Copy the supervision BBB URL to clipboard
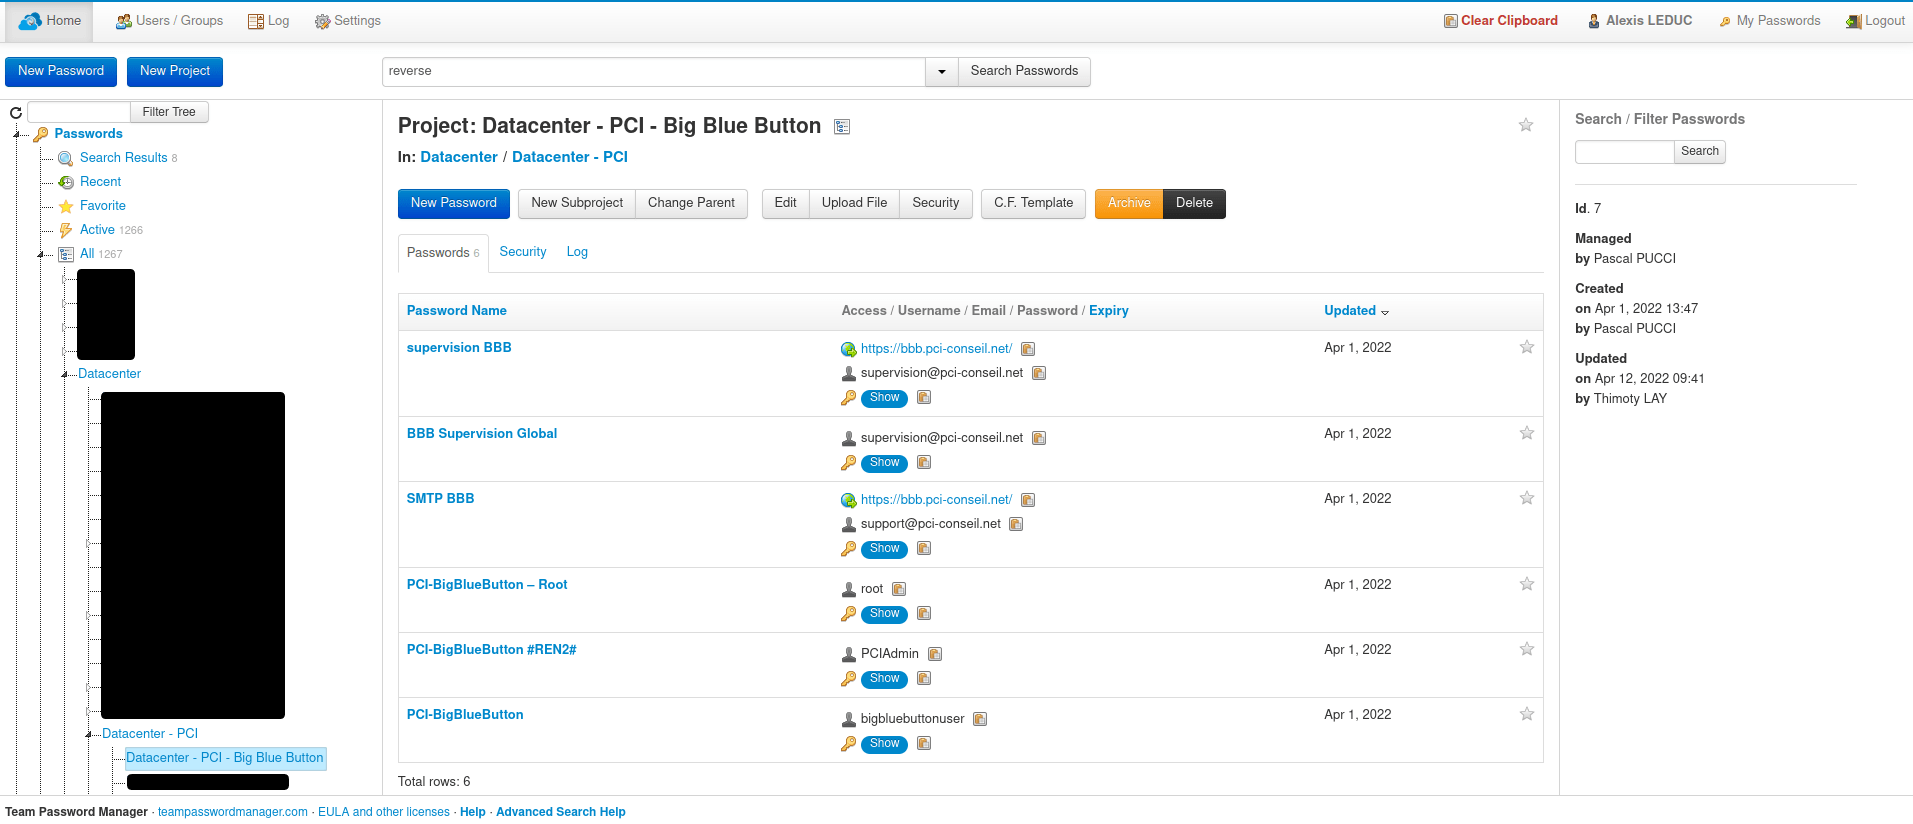The image size is (1913, 824). coord(1028,349)
